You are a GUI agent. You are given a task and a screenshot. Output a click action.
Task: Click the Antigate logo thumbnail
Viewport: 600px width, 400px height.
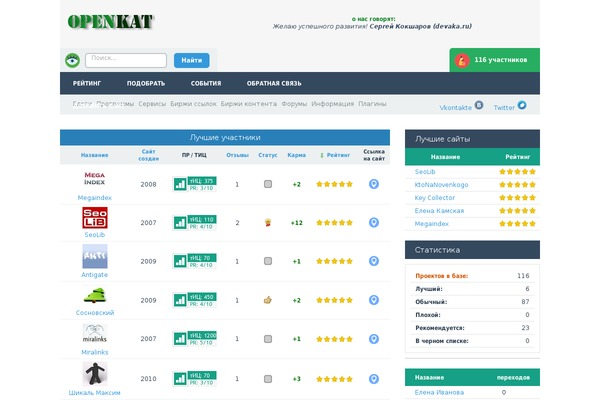pos(95,256)
